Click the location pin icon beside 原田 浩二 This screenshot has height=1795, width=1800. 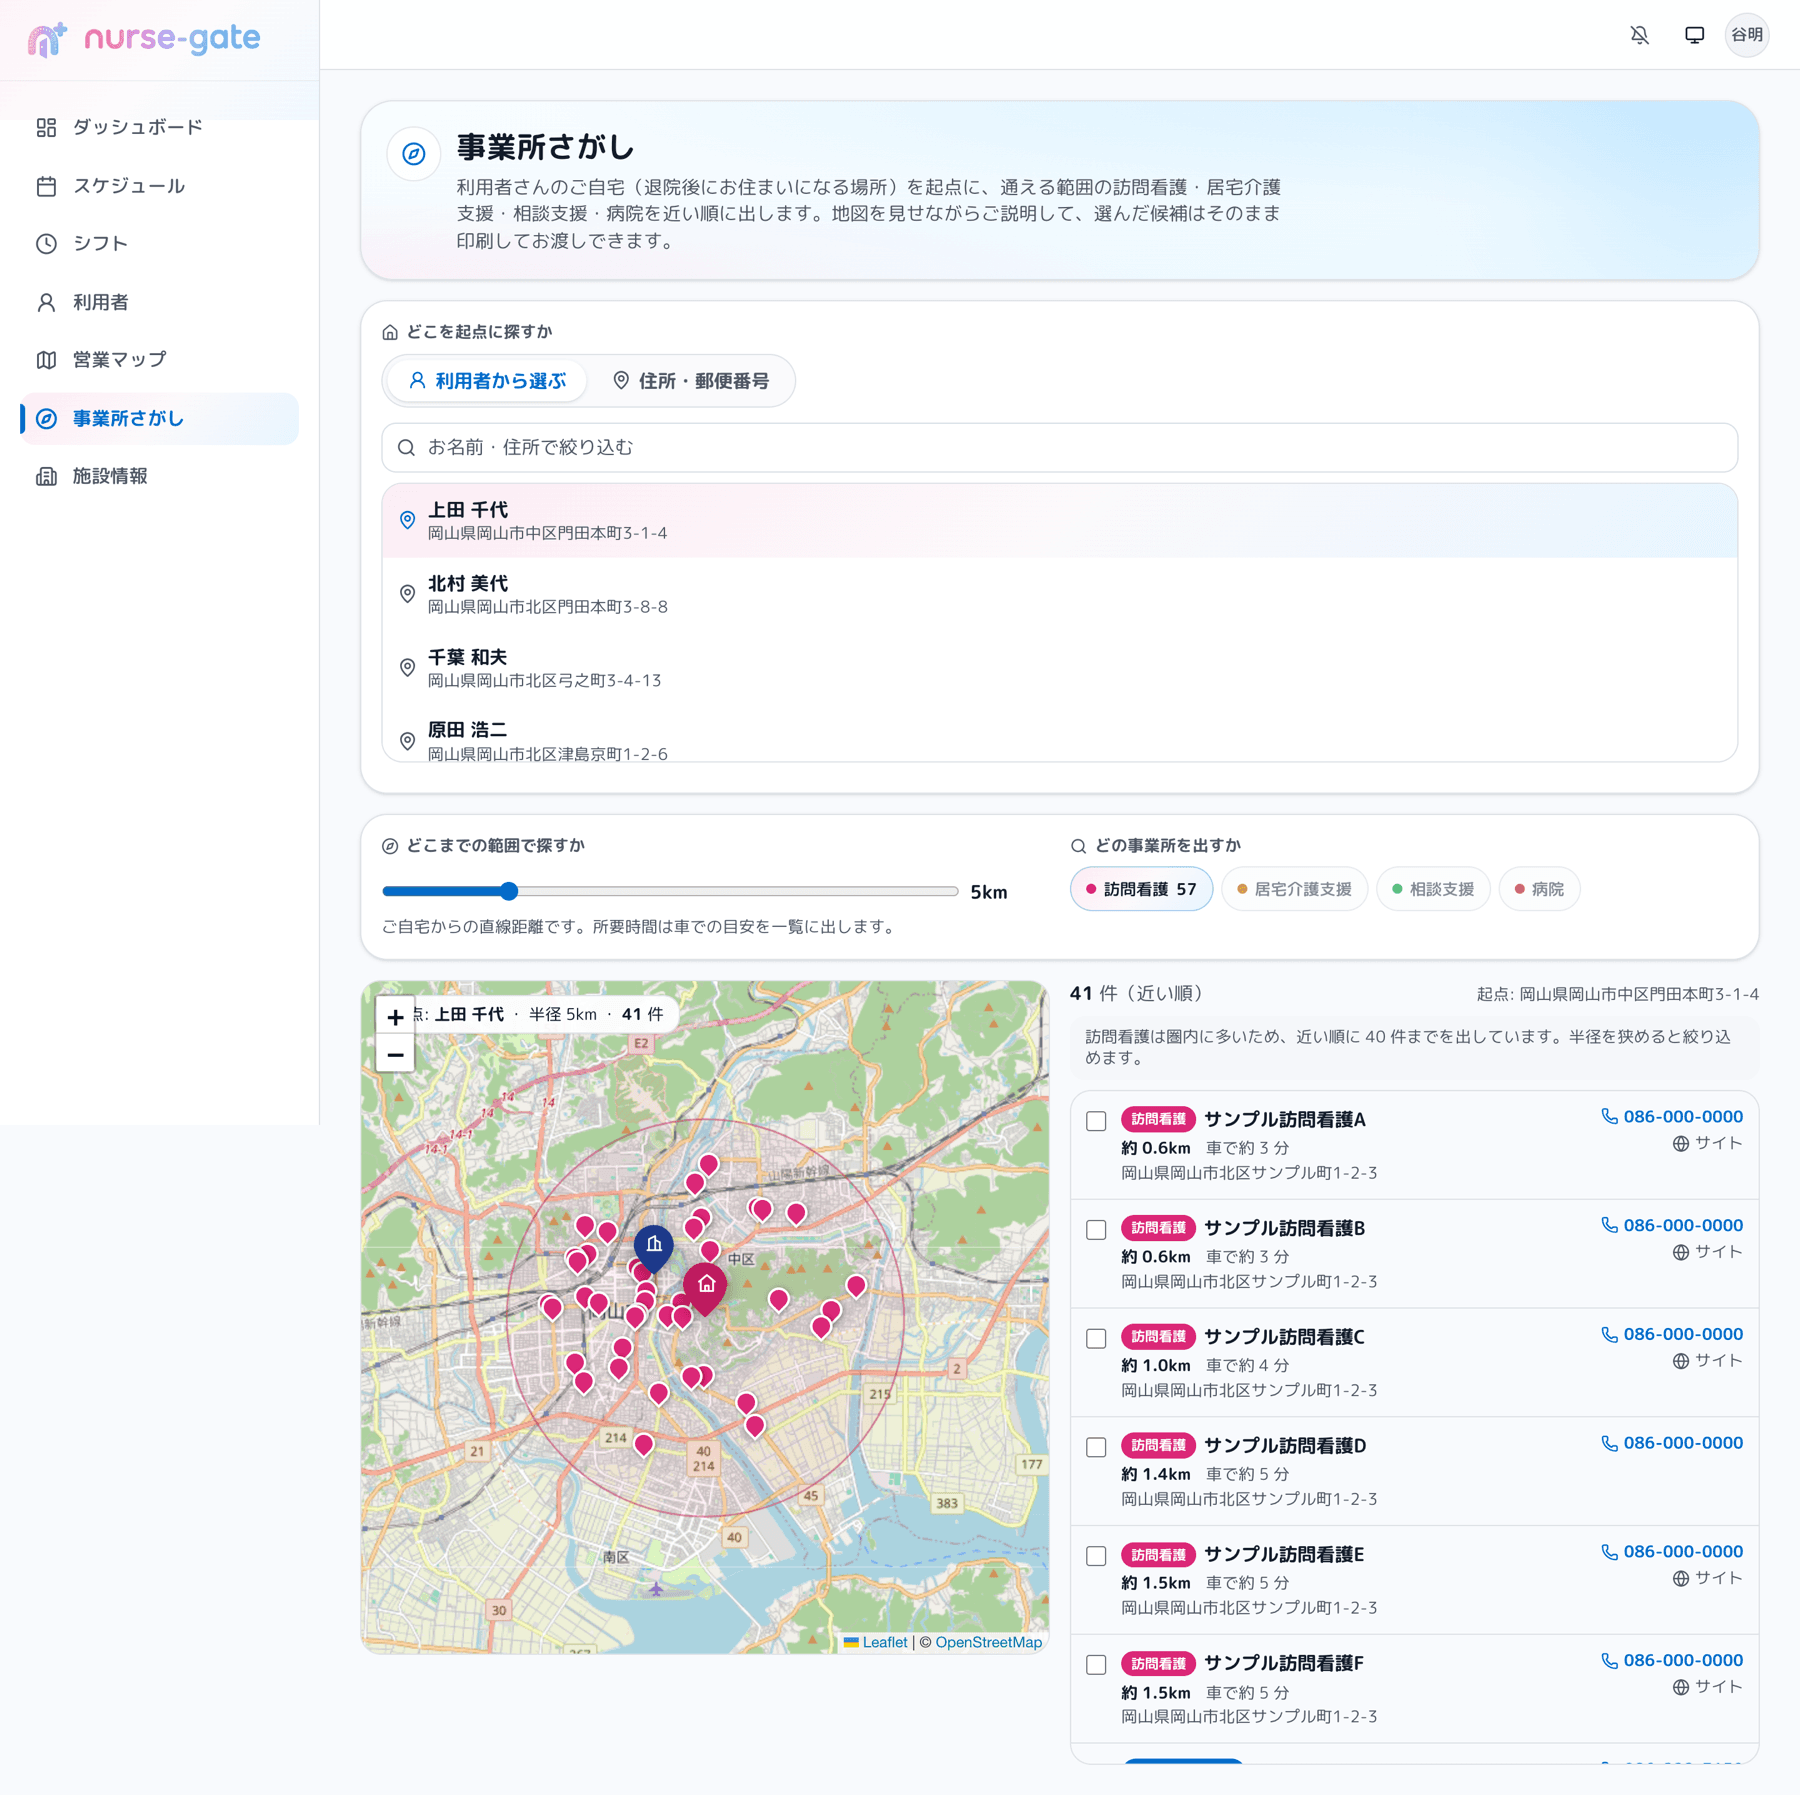coord(407,741)
